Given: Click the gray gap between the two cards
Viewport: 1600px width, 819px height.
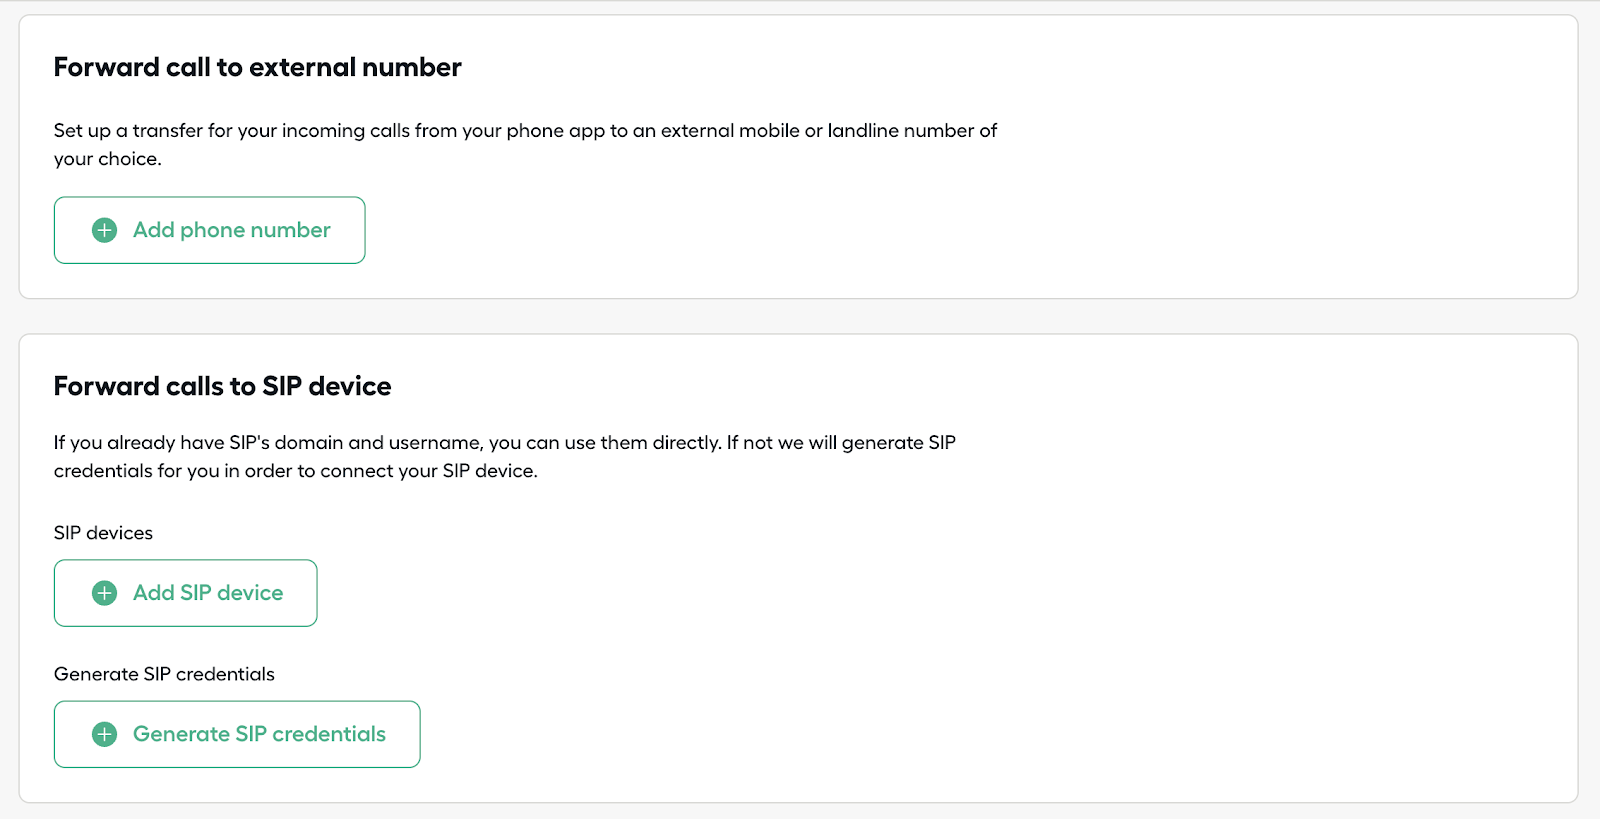Looking at the screenshot, I should tap(798, 316).
